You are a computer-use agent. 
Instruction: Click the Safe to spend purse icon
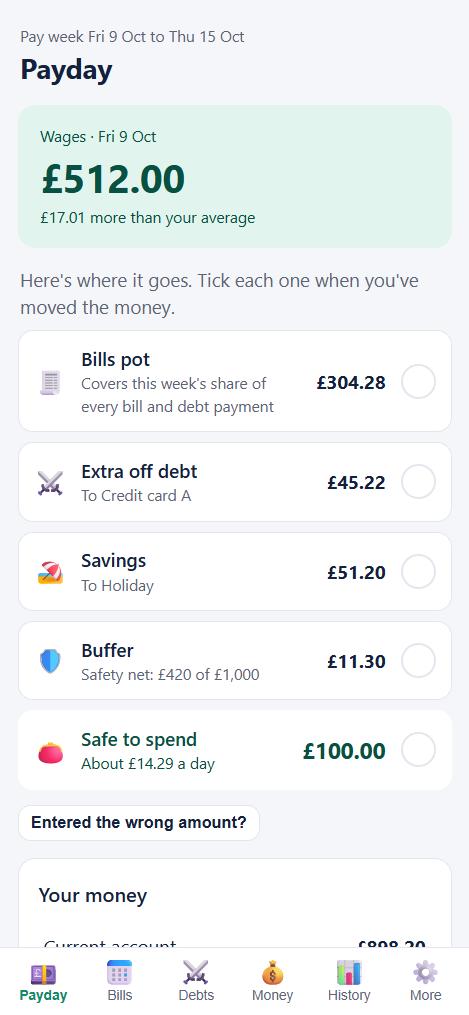(50, 751)
